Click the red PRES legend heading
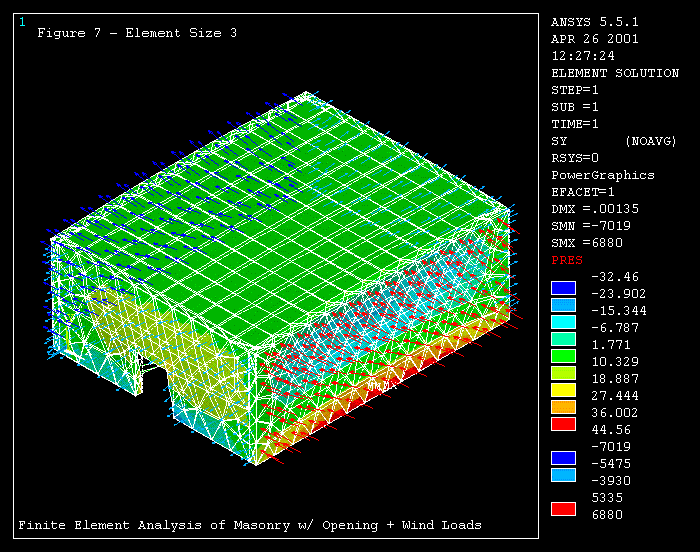700x552 pixels. coord(567,260)
